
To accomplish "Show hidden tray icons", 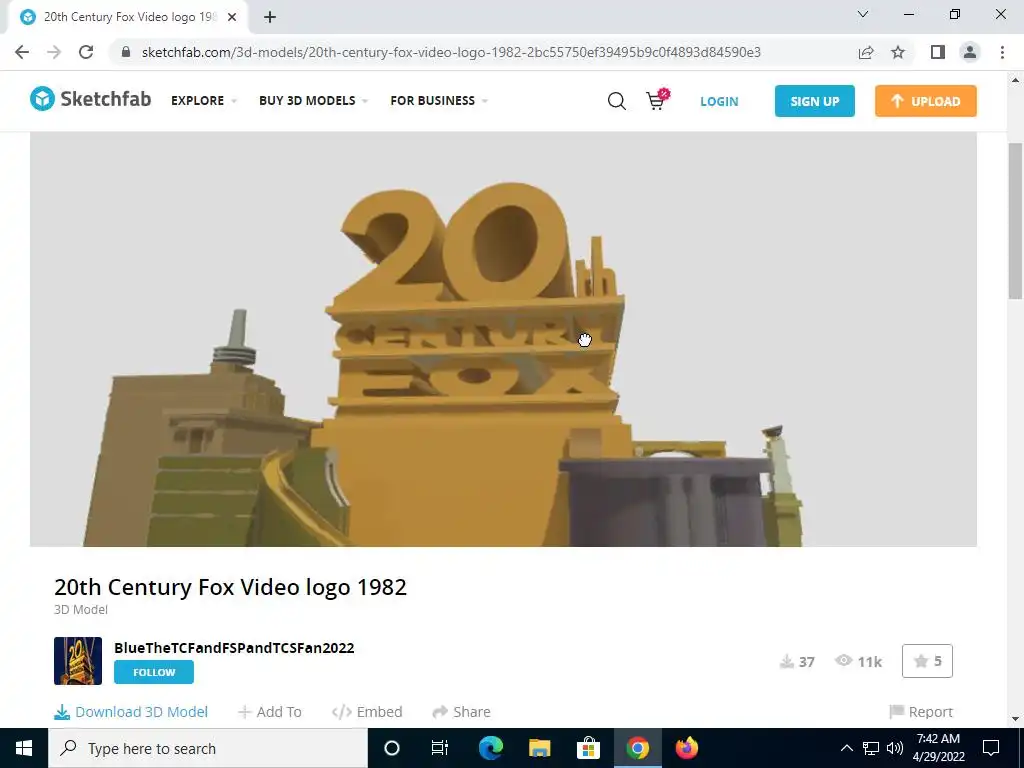I will pos(846,748).
